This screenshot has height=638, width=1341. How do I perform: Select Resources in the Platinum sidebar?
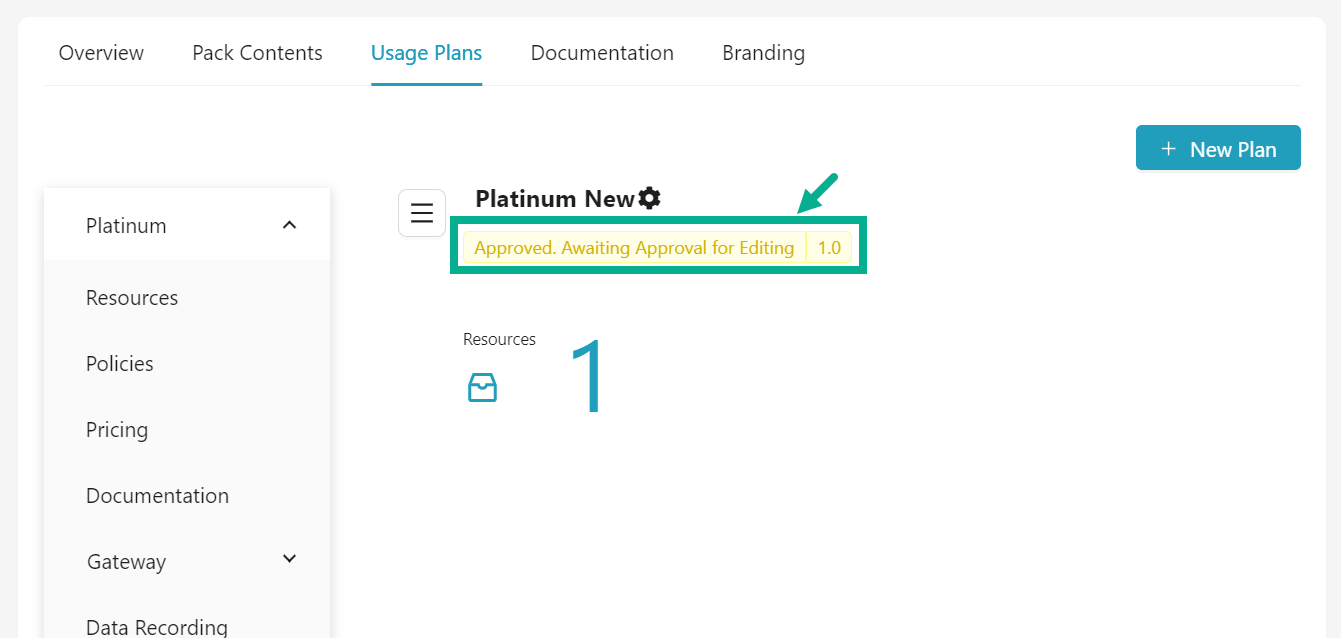click(x=132, y=298)
